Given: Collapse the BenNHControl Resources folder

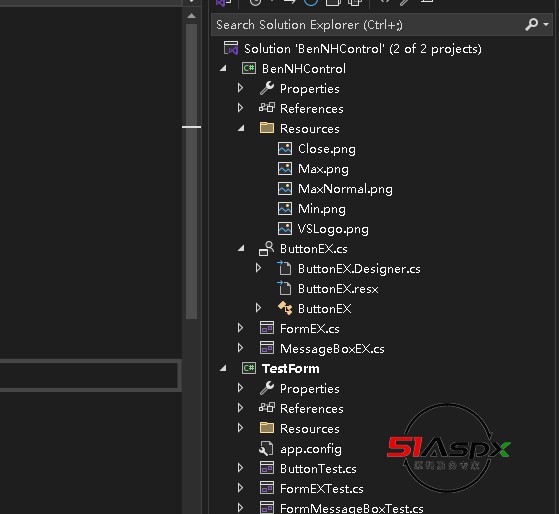Looking at the screenshot, I should click(241, 128).
